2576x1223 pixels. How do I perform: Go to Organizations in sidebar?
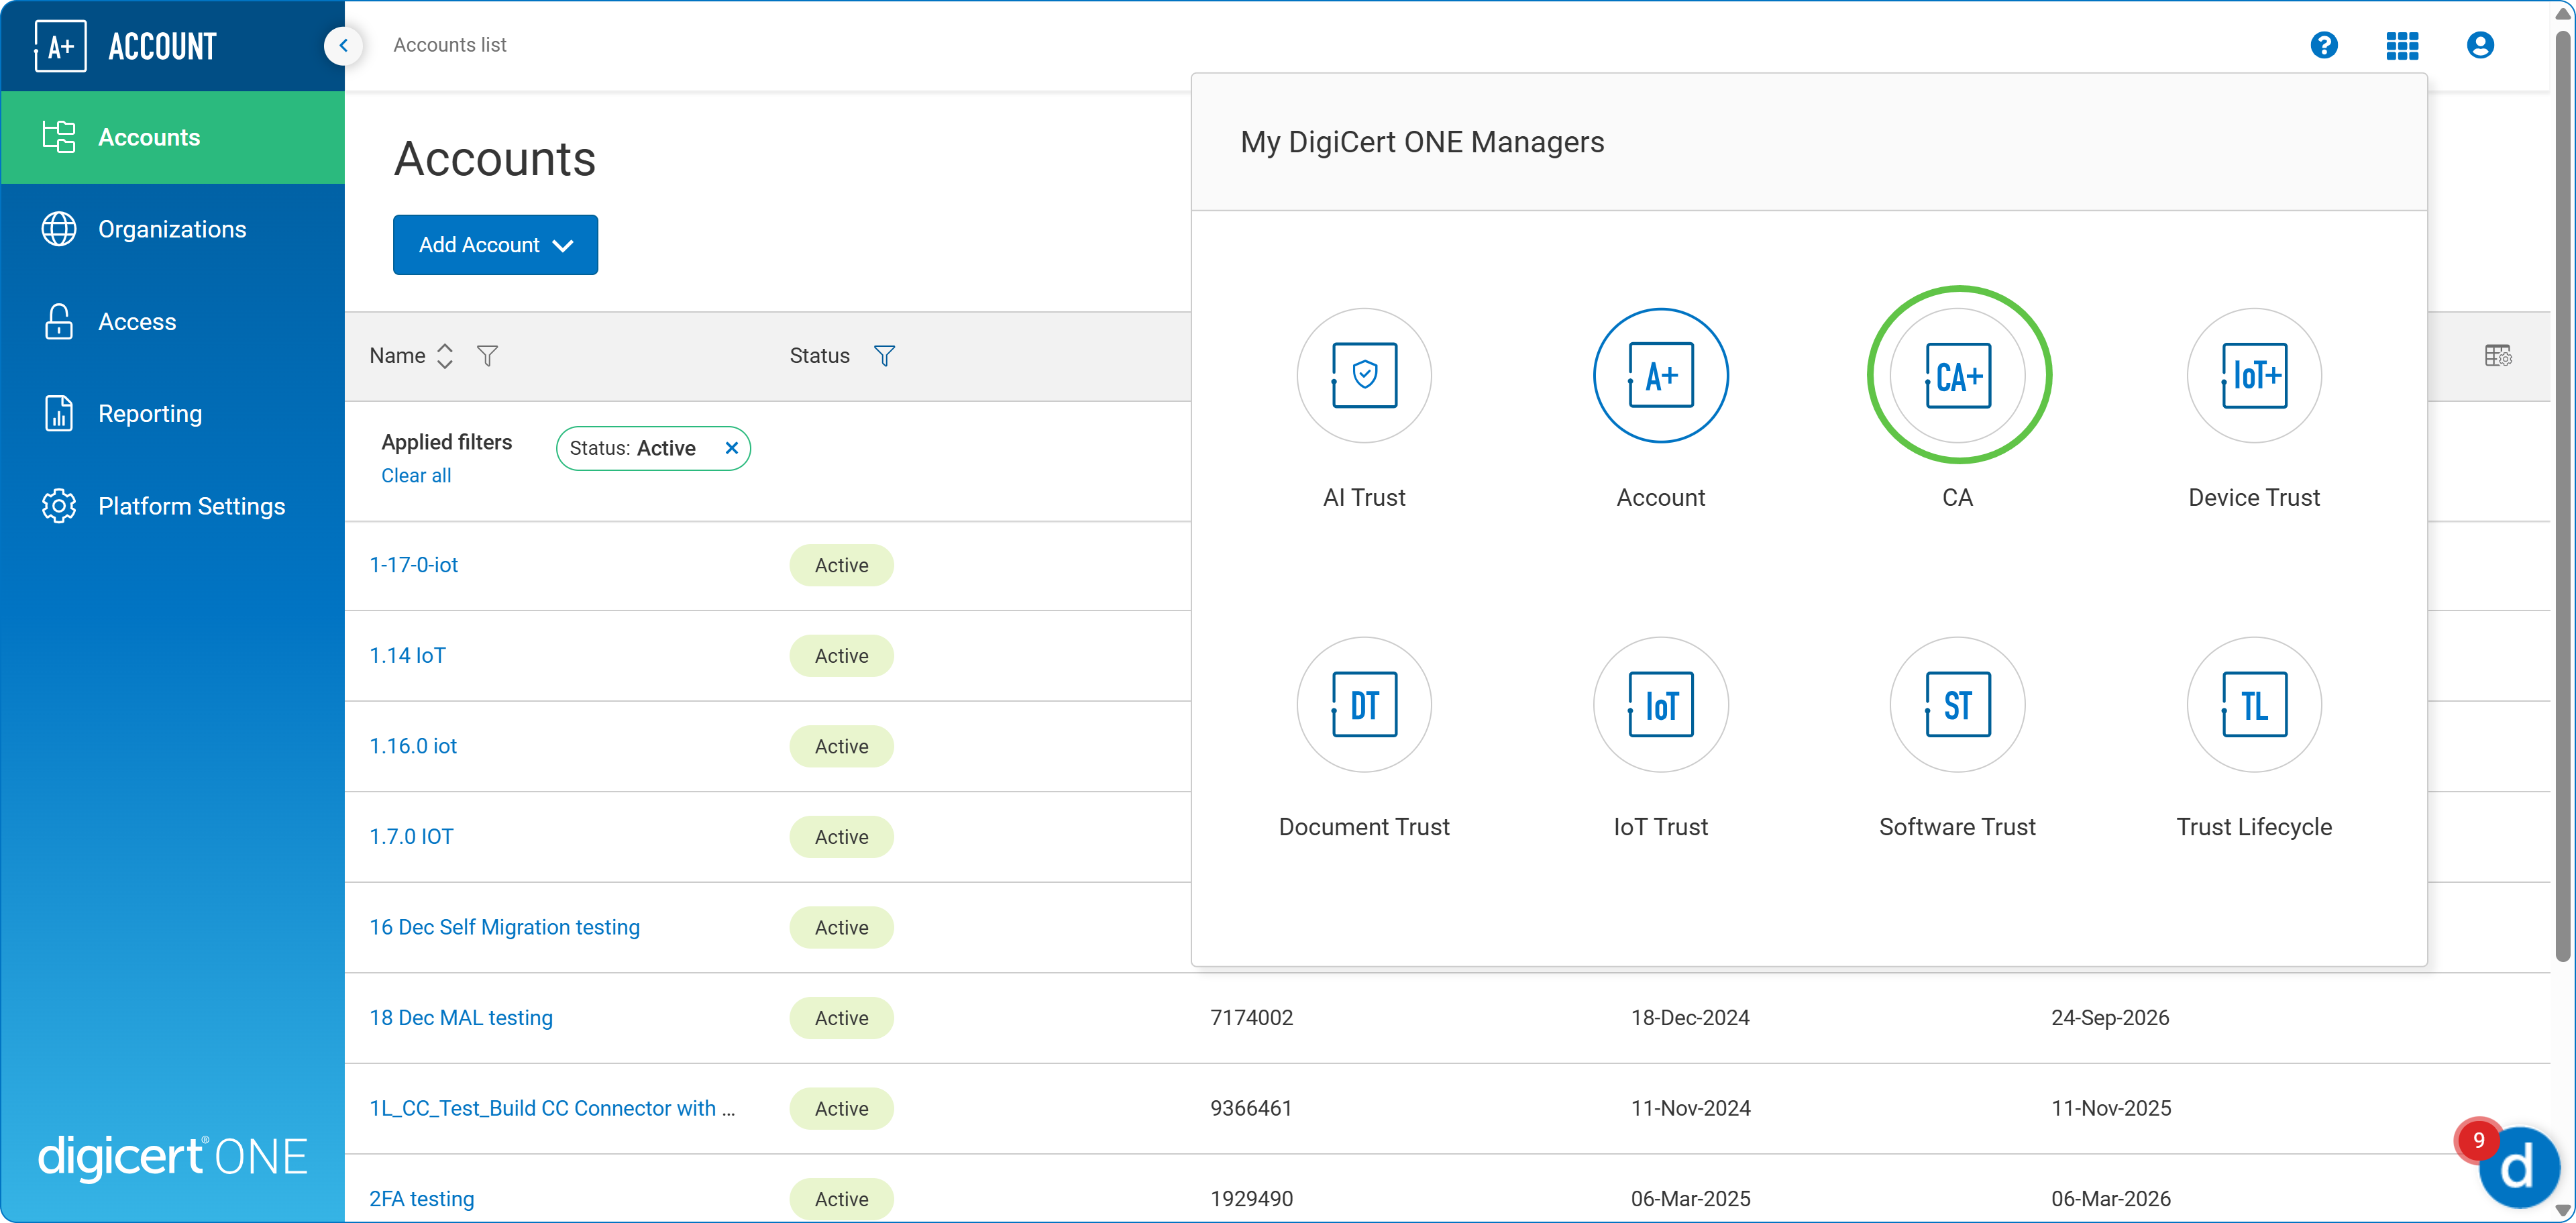coord(172,229)
